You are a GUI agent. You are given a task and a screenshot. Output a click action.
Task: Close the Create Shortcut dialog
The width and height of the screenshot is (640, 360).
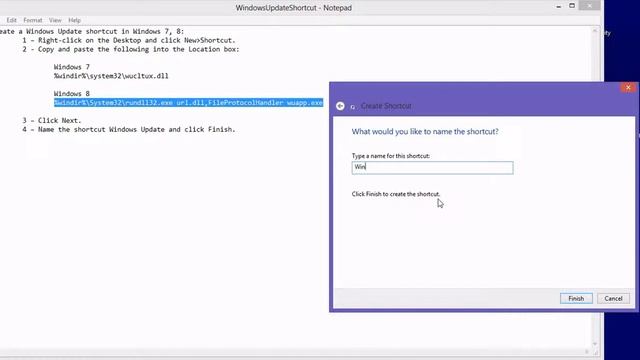tap(628, 87)
